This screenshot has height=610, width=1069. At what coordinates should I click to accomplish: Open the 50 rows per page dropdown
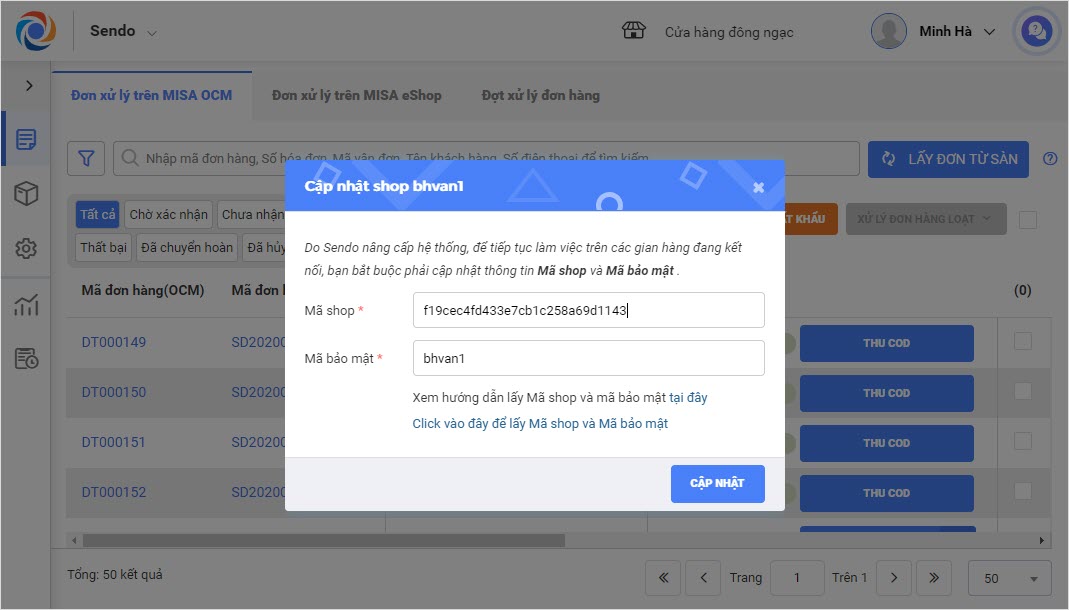(x=1010, y=578)
